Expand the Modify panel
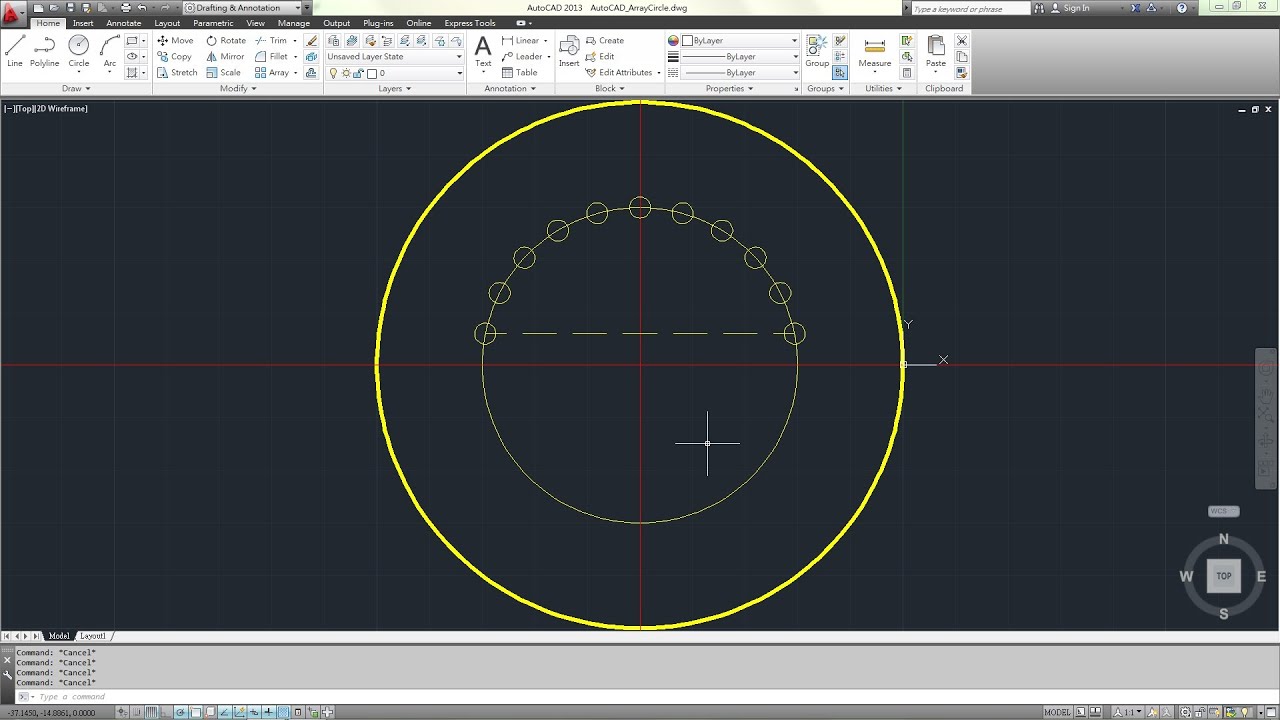 click(238, 88)
